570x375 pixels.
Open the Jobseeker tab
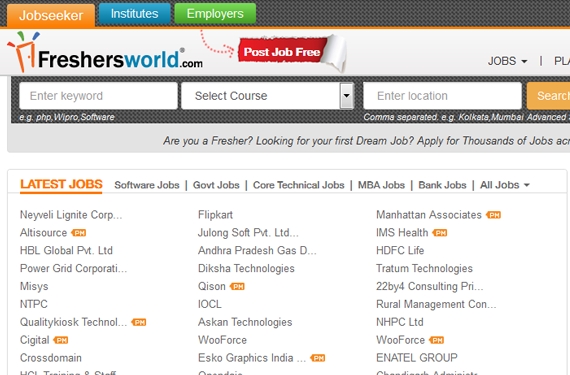pyautogui.click(x=51, y=15)
